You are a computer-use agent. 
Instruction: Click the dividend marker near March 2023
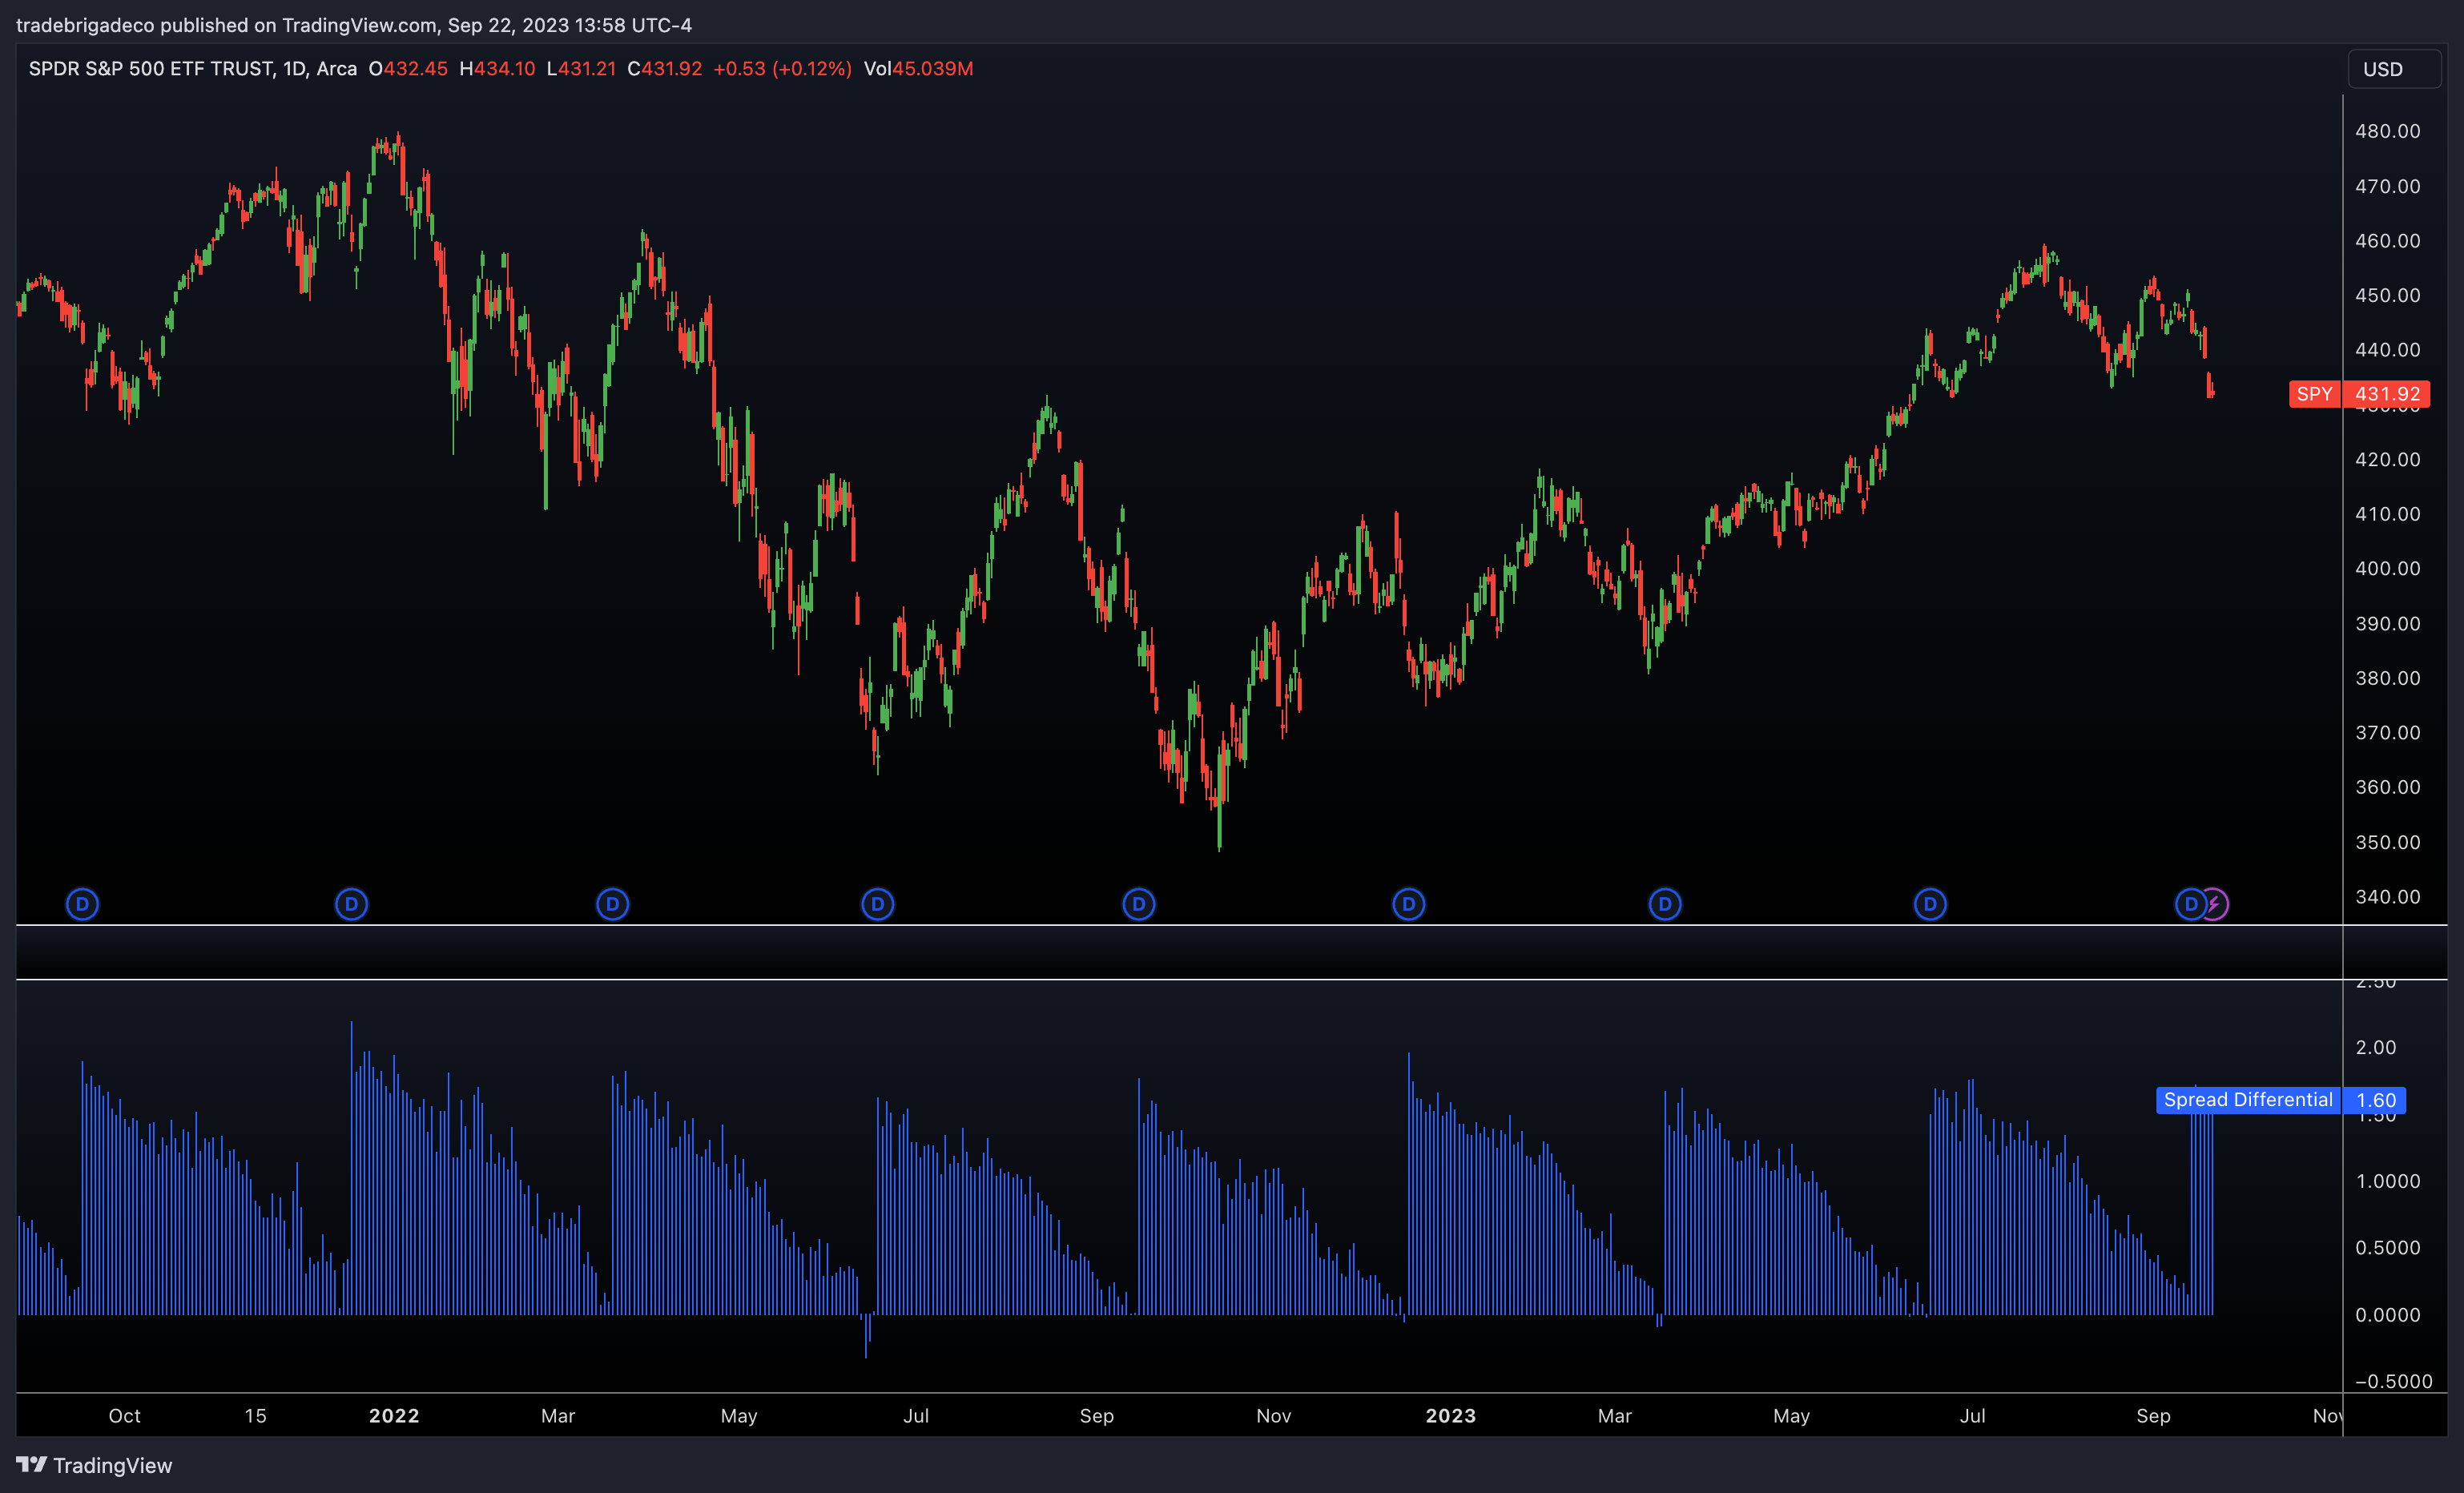click(1664, 904)
